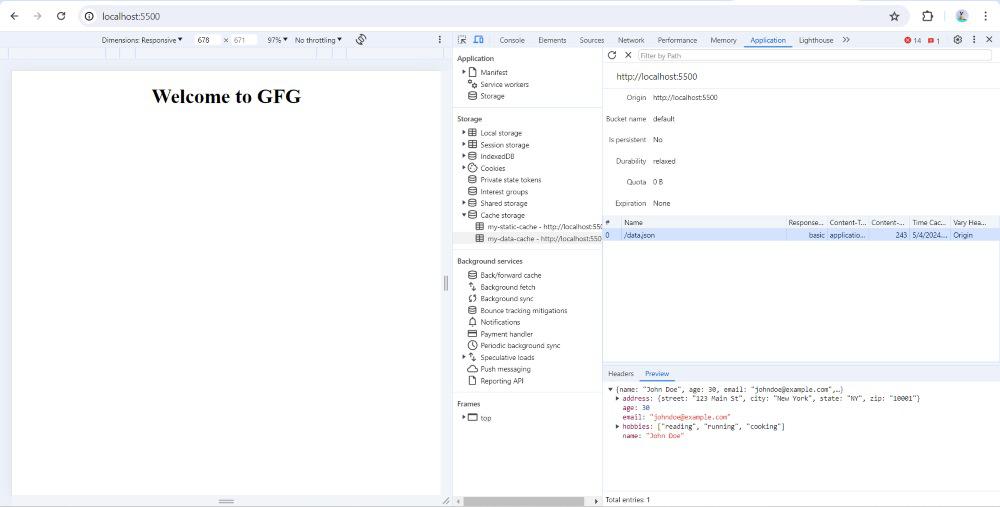This screenshot has width=1000, height=507.
Task: Expand the address object in preview
Action: click(x=617, y=398)
